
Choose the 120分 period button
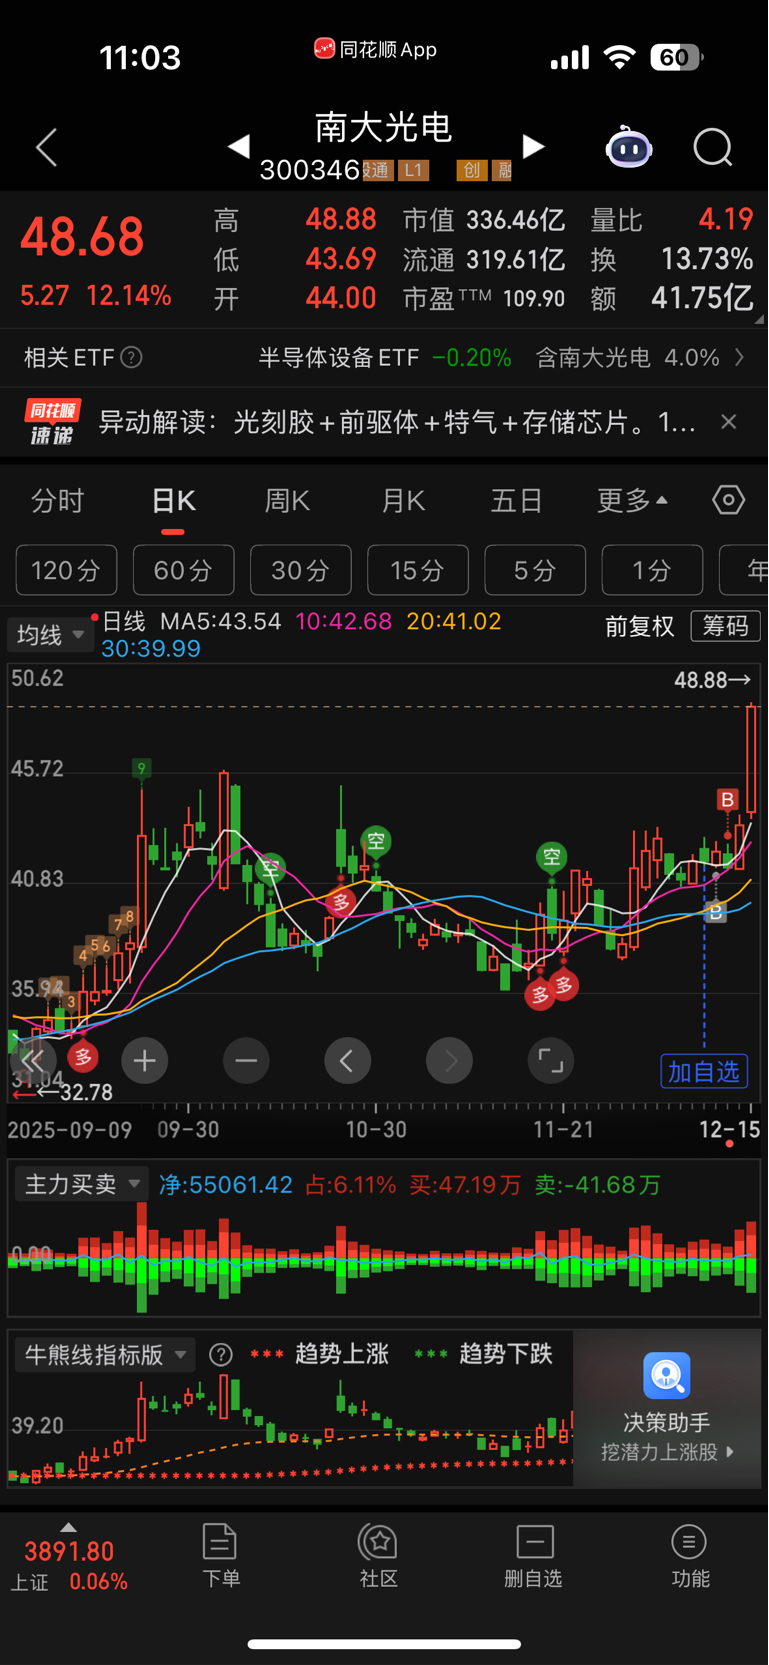(66, 570)
